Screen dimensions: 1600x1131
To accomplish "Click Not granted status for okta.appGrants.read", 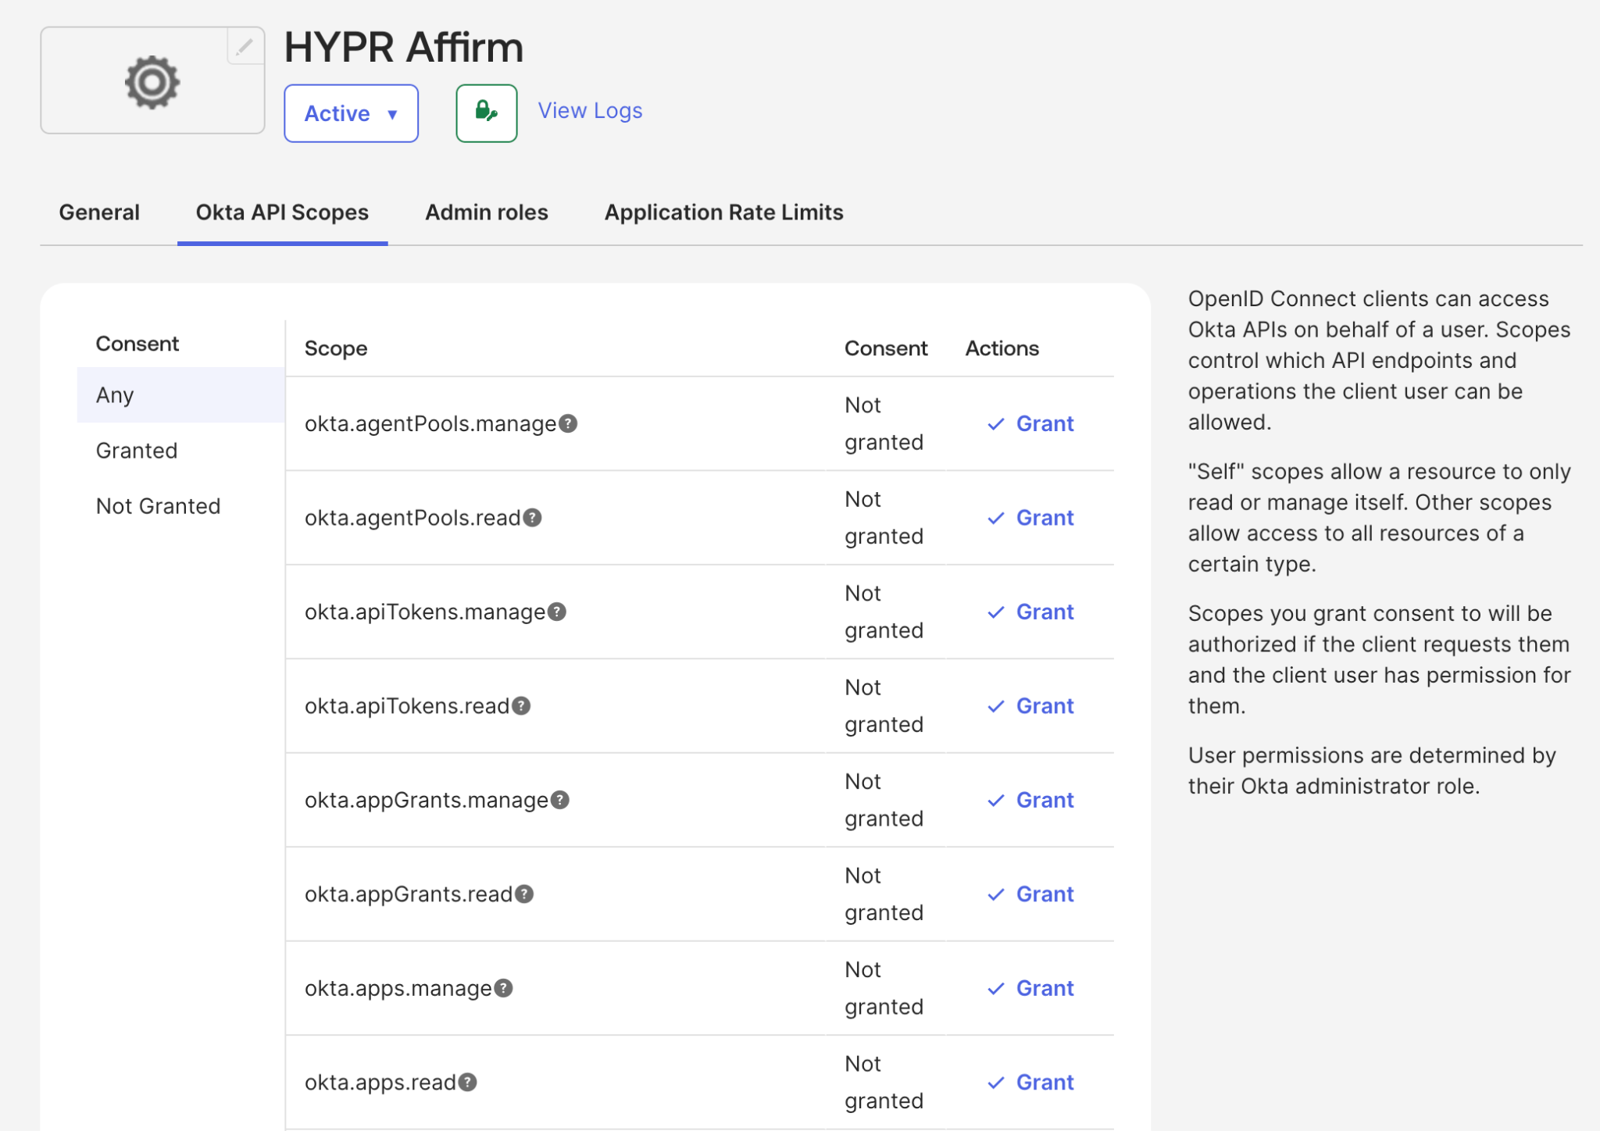I will [884, 894].
